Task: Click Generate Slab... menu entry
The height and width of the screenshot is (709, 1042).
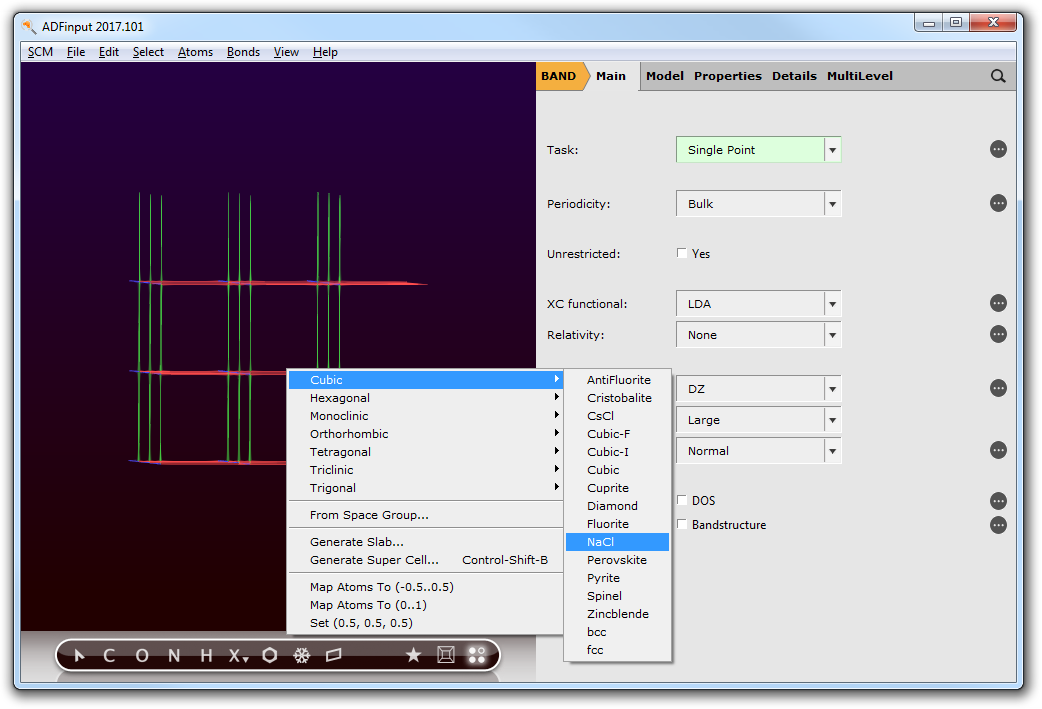Action: coord(357,542)
